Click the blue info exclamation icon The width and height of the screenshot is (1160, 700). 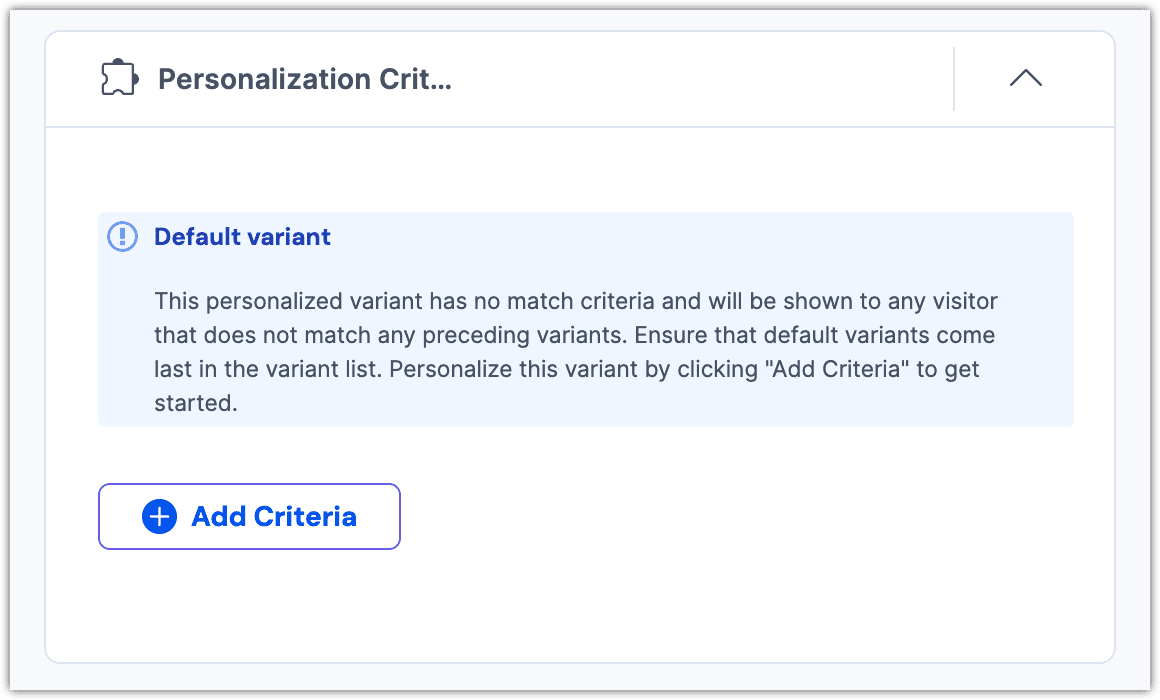tap(122, 237)
